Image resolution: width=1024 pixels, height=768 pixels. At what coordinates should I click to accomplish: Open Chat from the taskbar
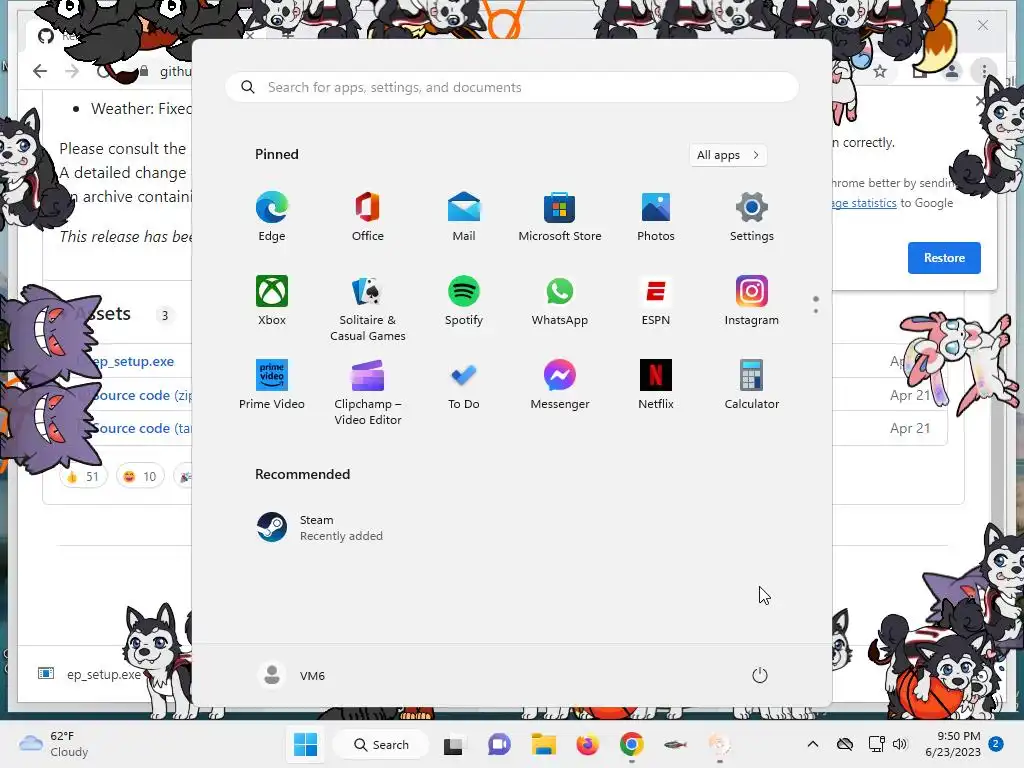[x=499, y=744]
